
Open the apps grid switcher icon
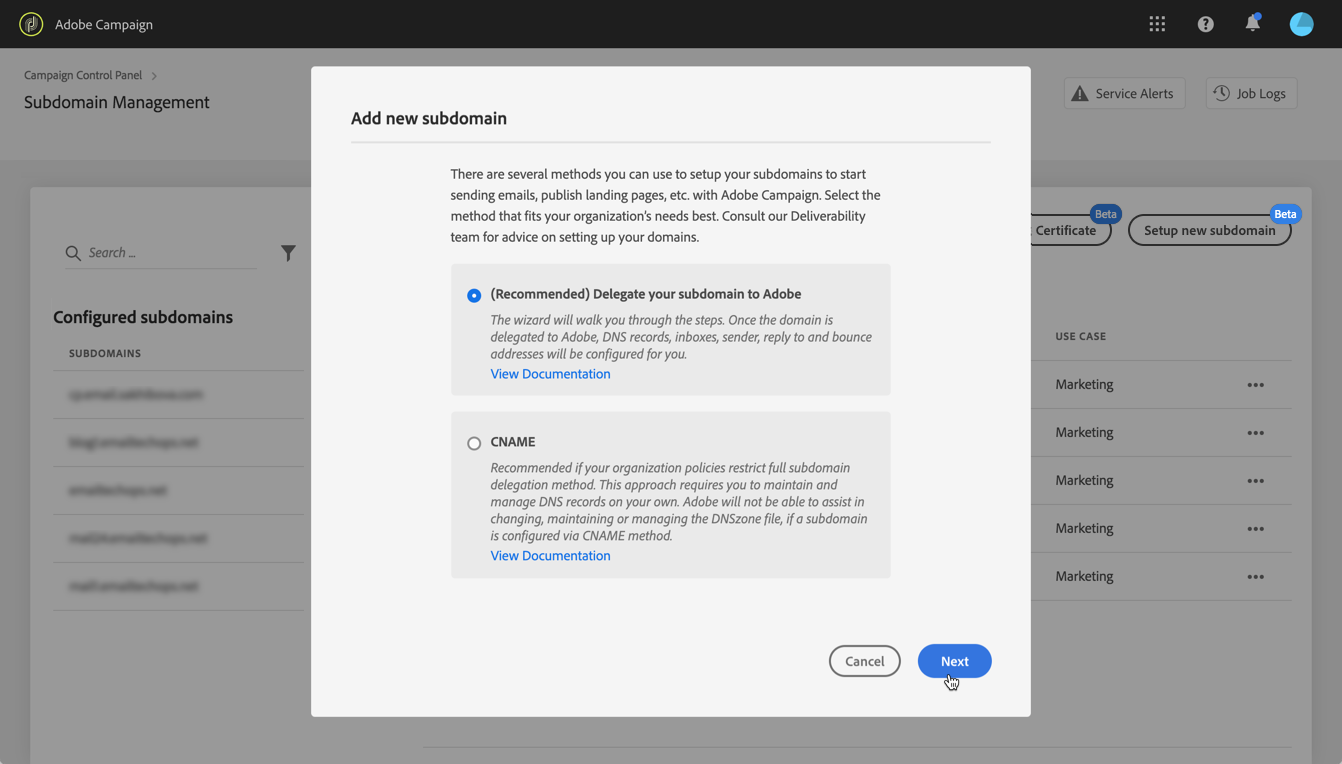[x=1157, y=24]
